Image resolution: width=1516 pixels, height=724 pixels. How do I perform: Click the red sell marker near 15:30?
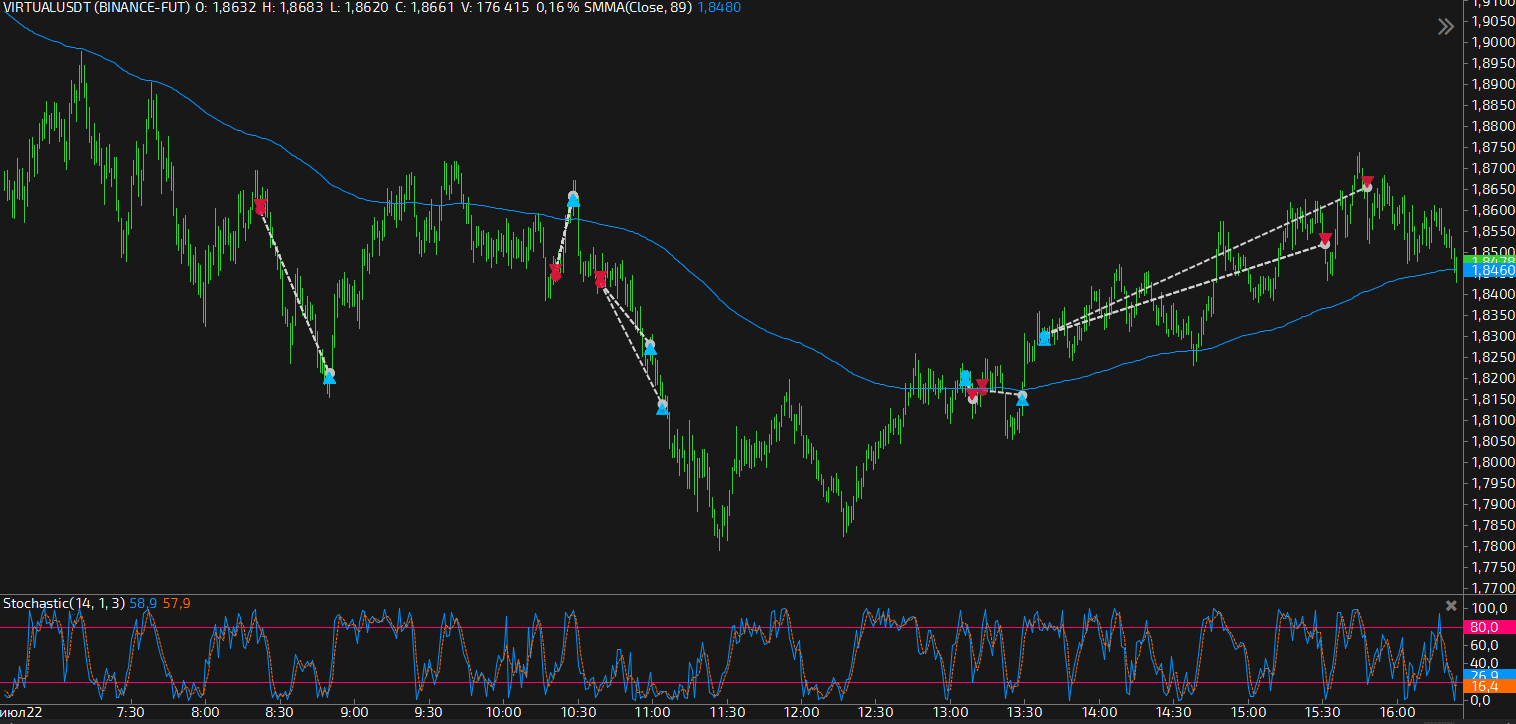pos(1325,240)
